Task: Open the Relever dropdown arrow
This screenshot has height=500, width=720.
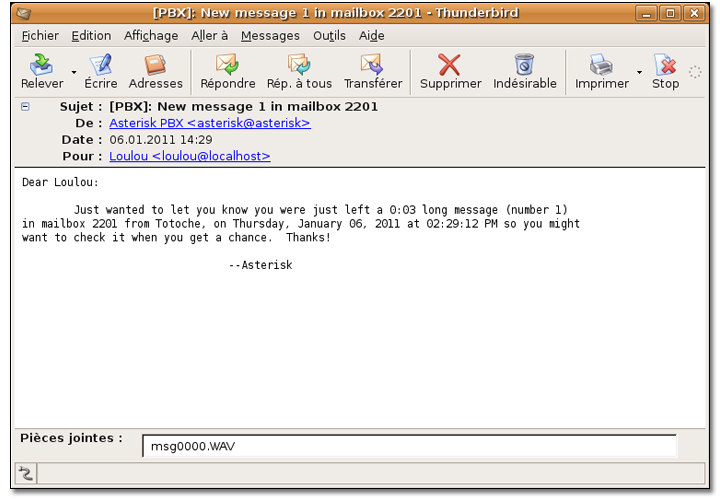Action: pyautogui.click(x=74, y=72)
